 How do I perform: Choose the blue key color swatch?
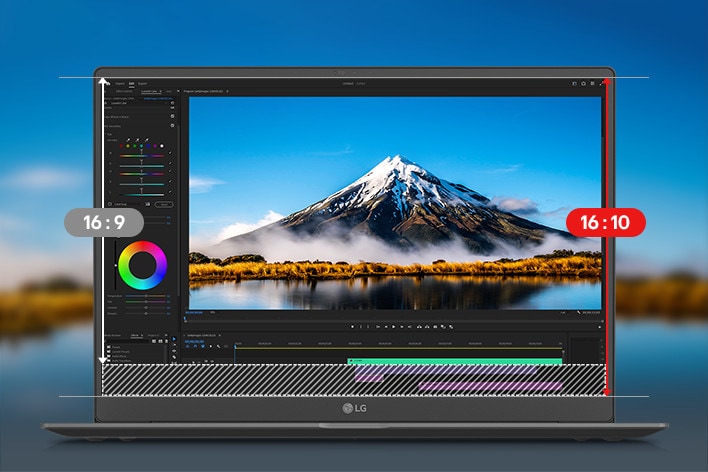(148, 146)
